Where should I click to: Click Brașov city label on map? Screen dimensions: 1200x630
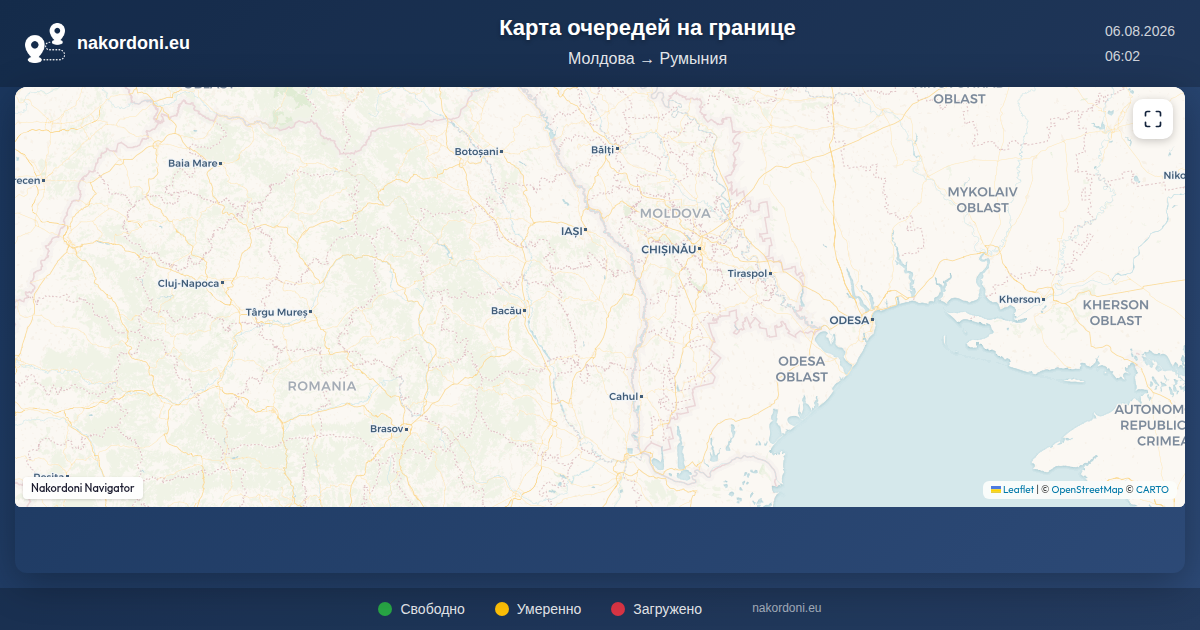(386, 429)
